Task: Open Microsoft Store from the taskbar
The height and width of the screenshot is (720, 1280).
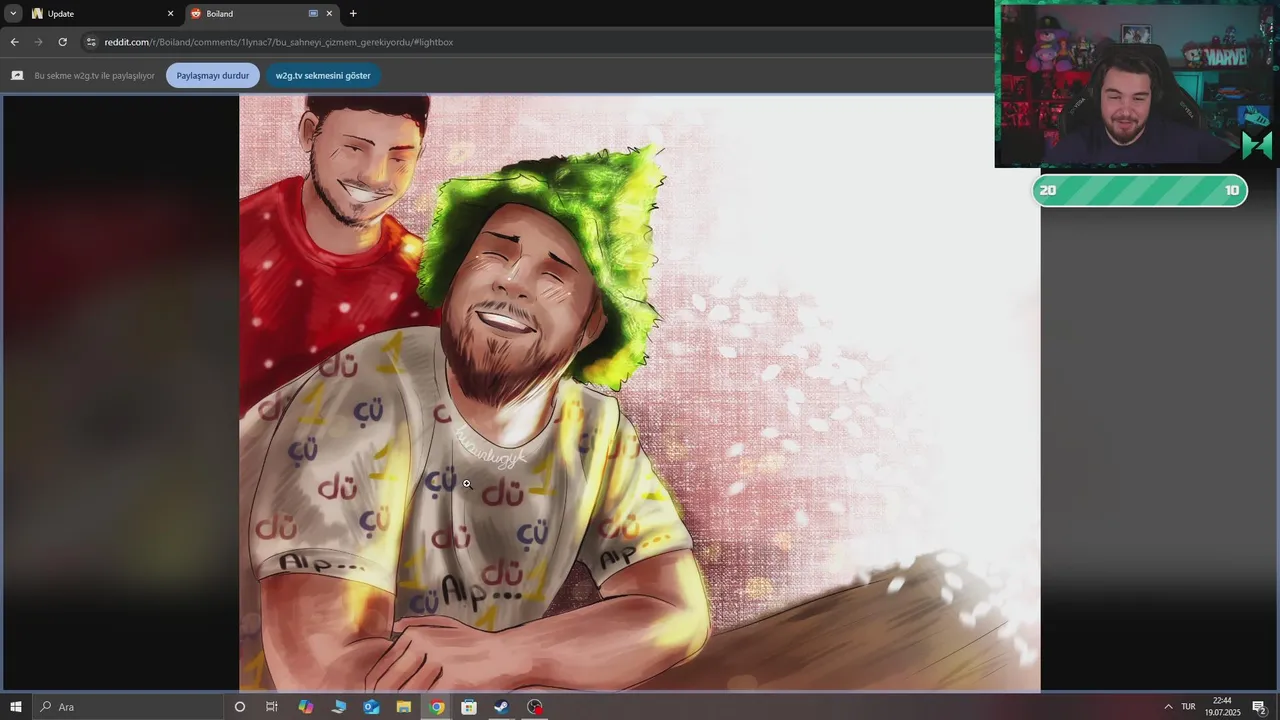Action: point(469,707)
